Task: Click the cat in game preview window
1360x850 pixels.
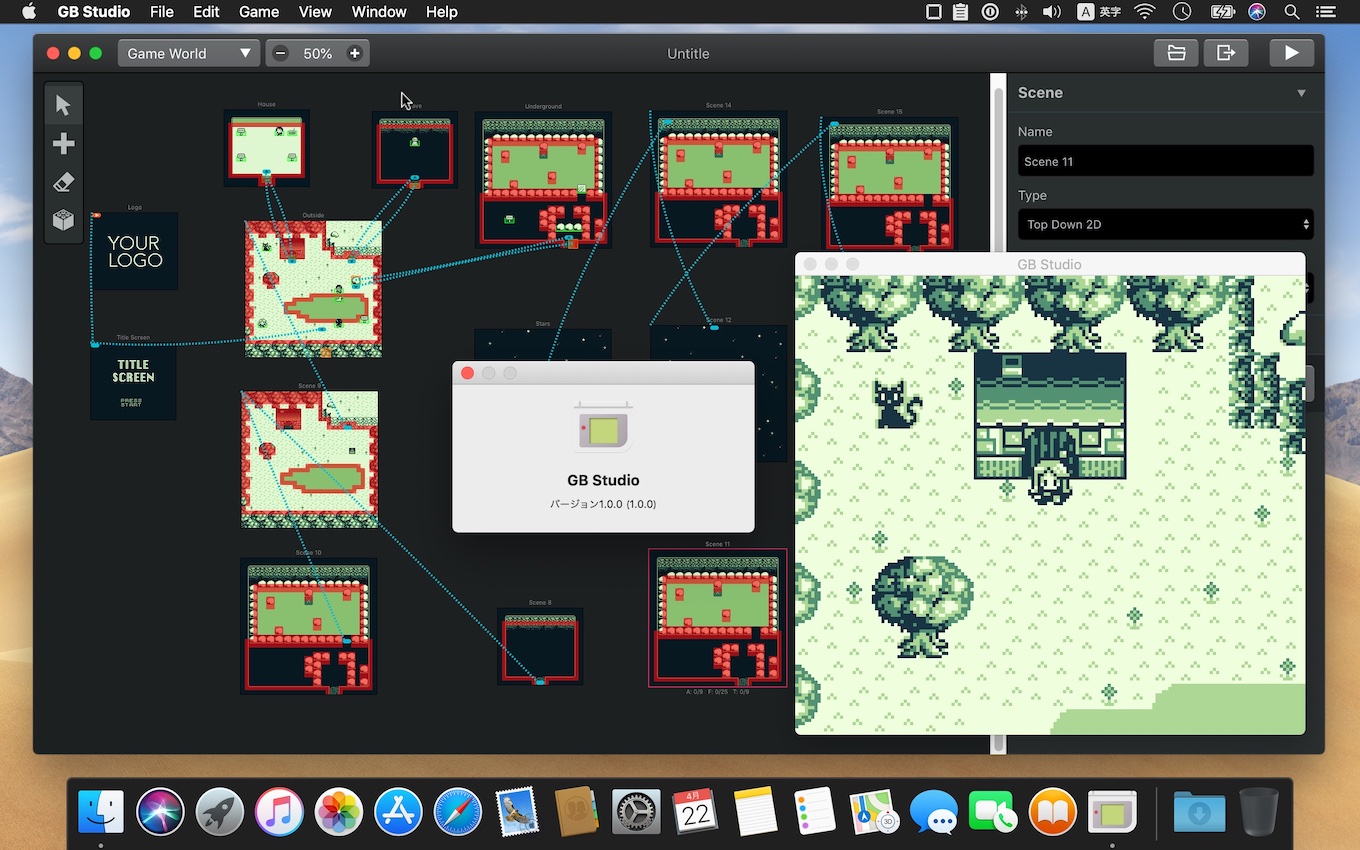Action: click(897, 403)
